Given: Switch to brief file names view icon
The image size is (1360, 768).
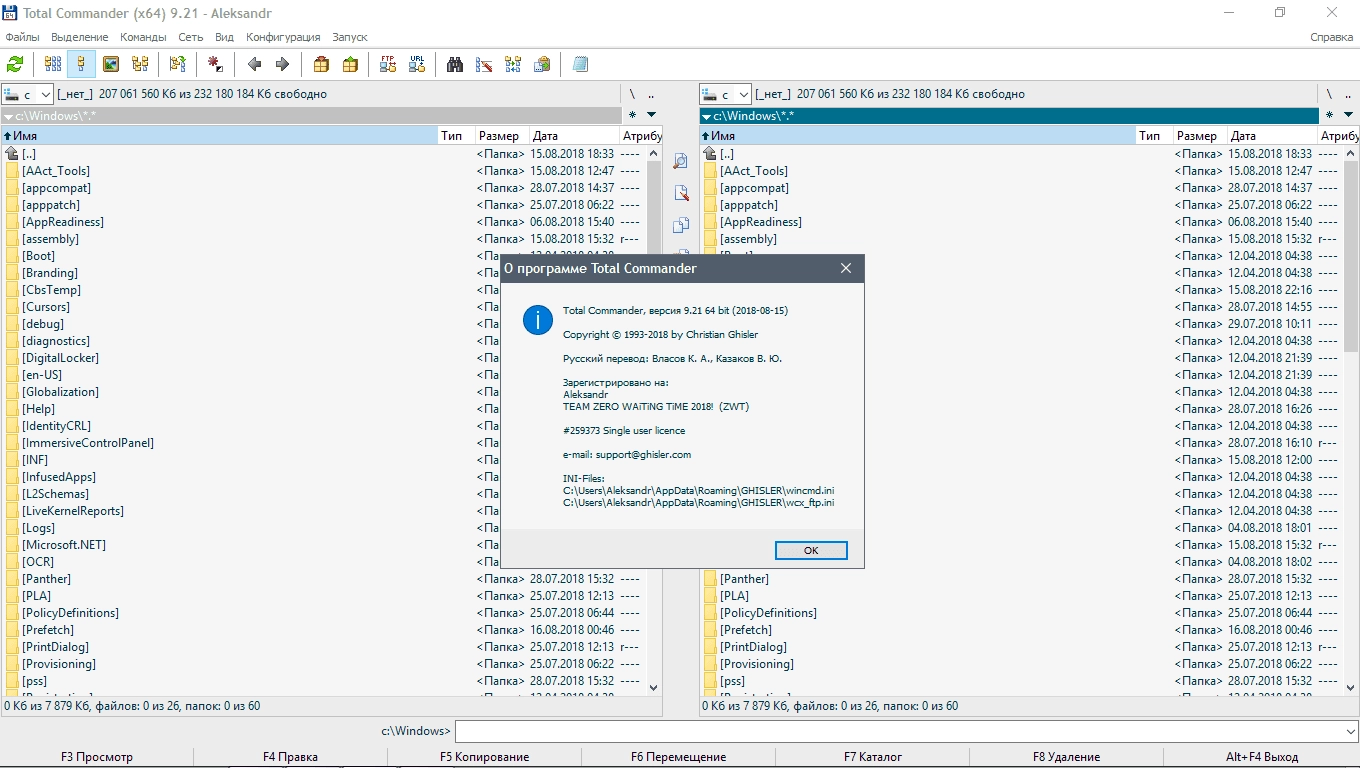Looking at the screenshot, I should point(53,64).
